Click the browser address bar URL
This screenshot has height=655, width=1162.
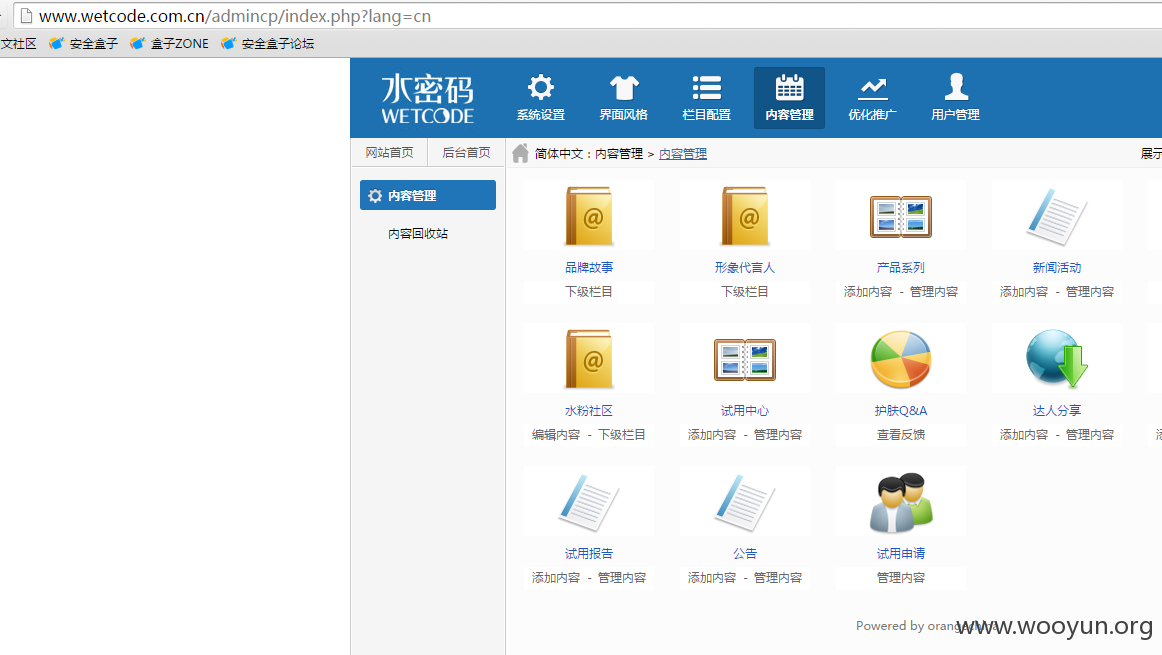(235, 16)
